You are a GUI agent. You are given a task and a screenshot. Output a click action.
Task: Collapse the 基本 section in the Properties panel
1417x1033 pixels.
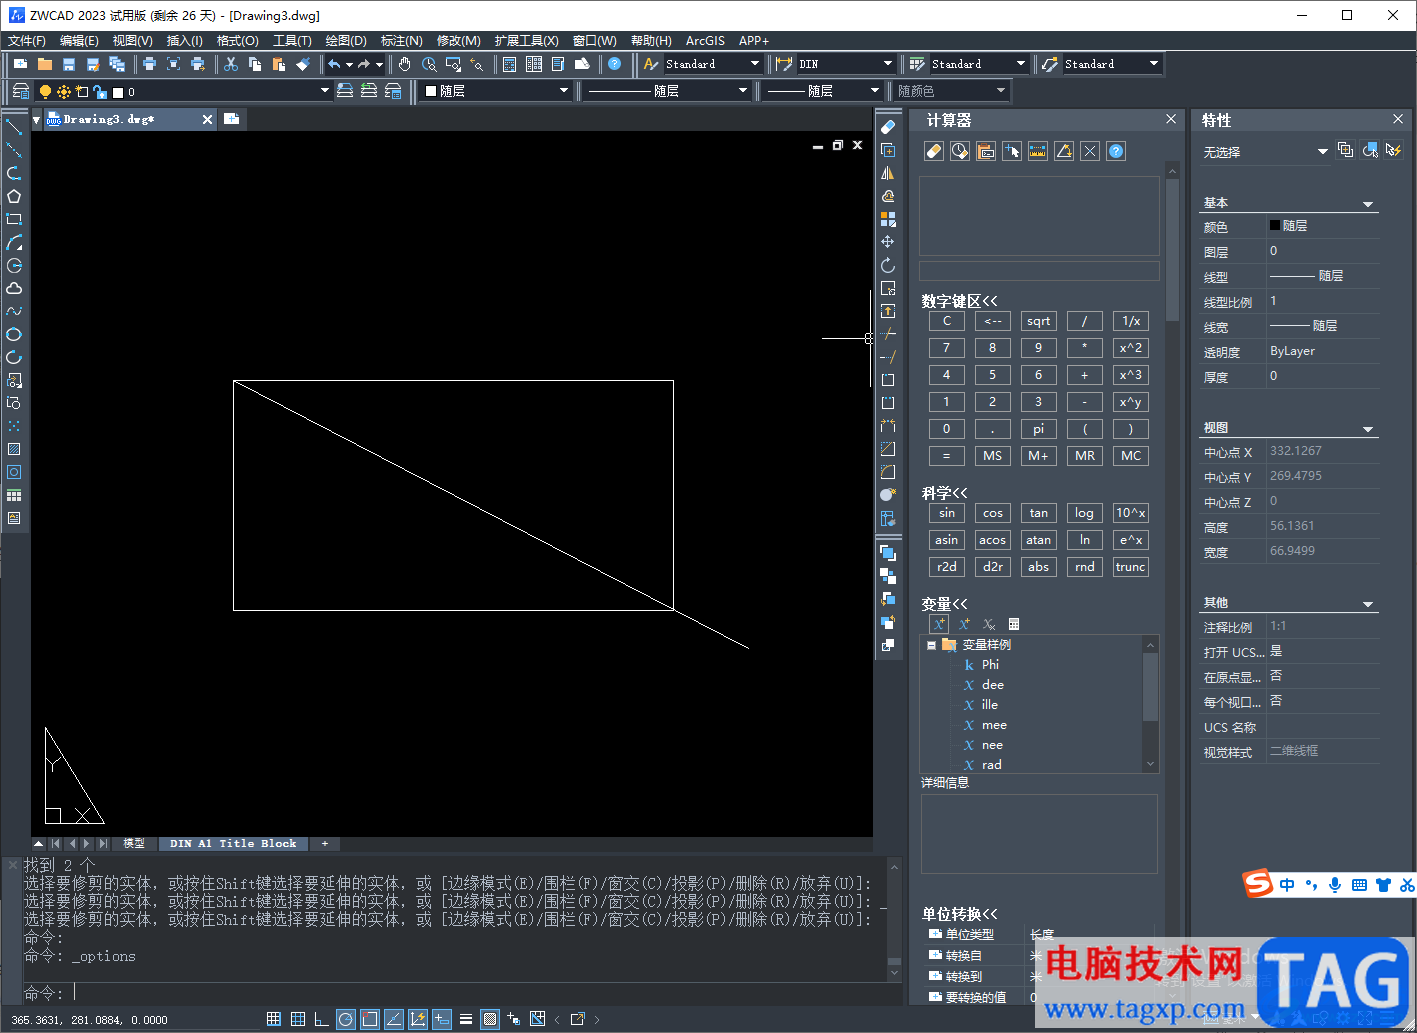(x=1368, y=204)
